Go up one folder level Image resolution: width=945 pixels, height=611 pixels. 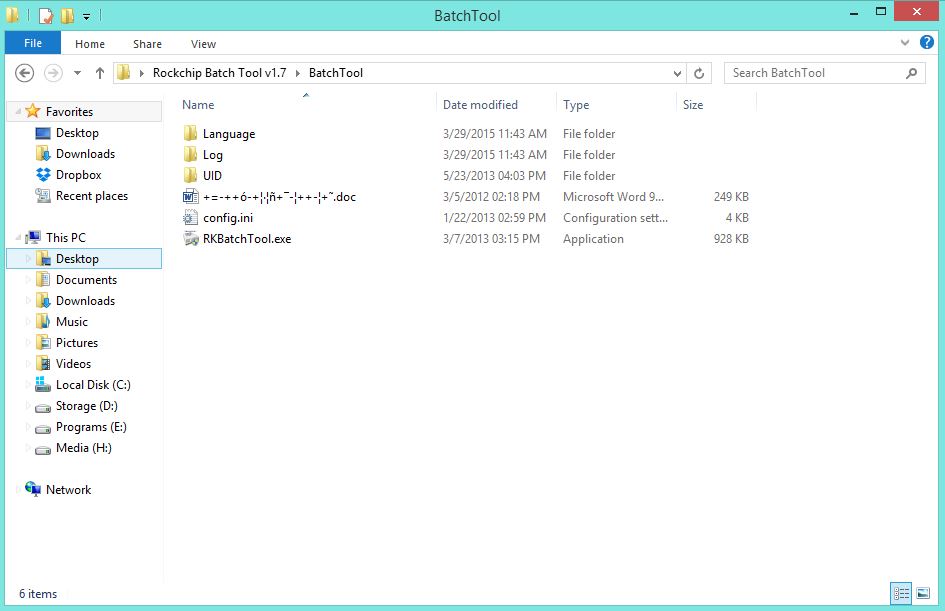pyautogui.click(x=99, y=73)
